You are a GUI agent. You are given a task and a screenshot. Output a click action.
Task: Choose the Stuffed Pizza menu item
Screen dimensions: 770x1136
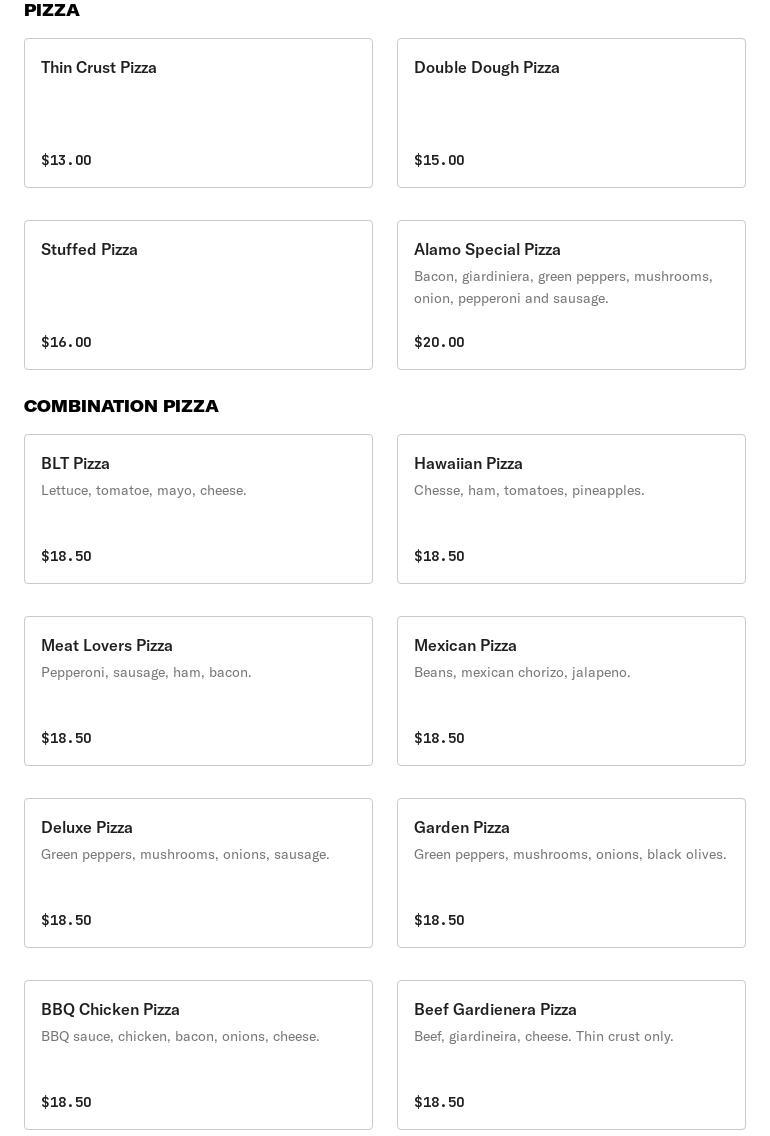(198, 294)
